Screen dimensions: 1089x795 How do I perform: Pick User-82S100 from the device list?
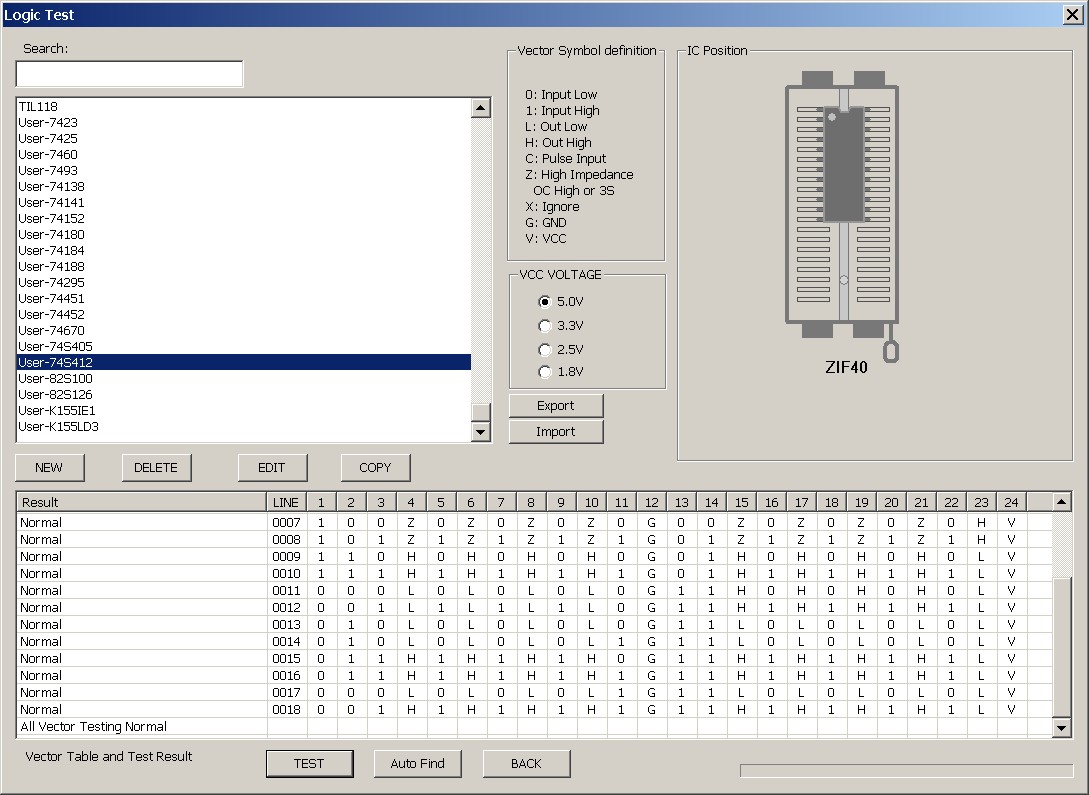(56, 379)
